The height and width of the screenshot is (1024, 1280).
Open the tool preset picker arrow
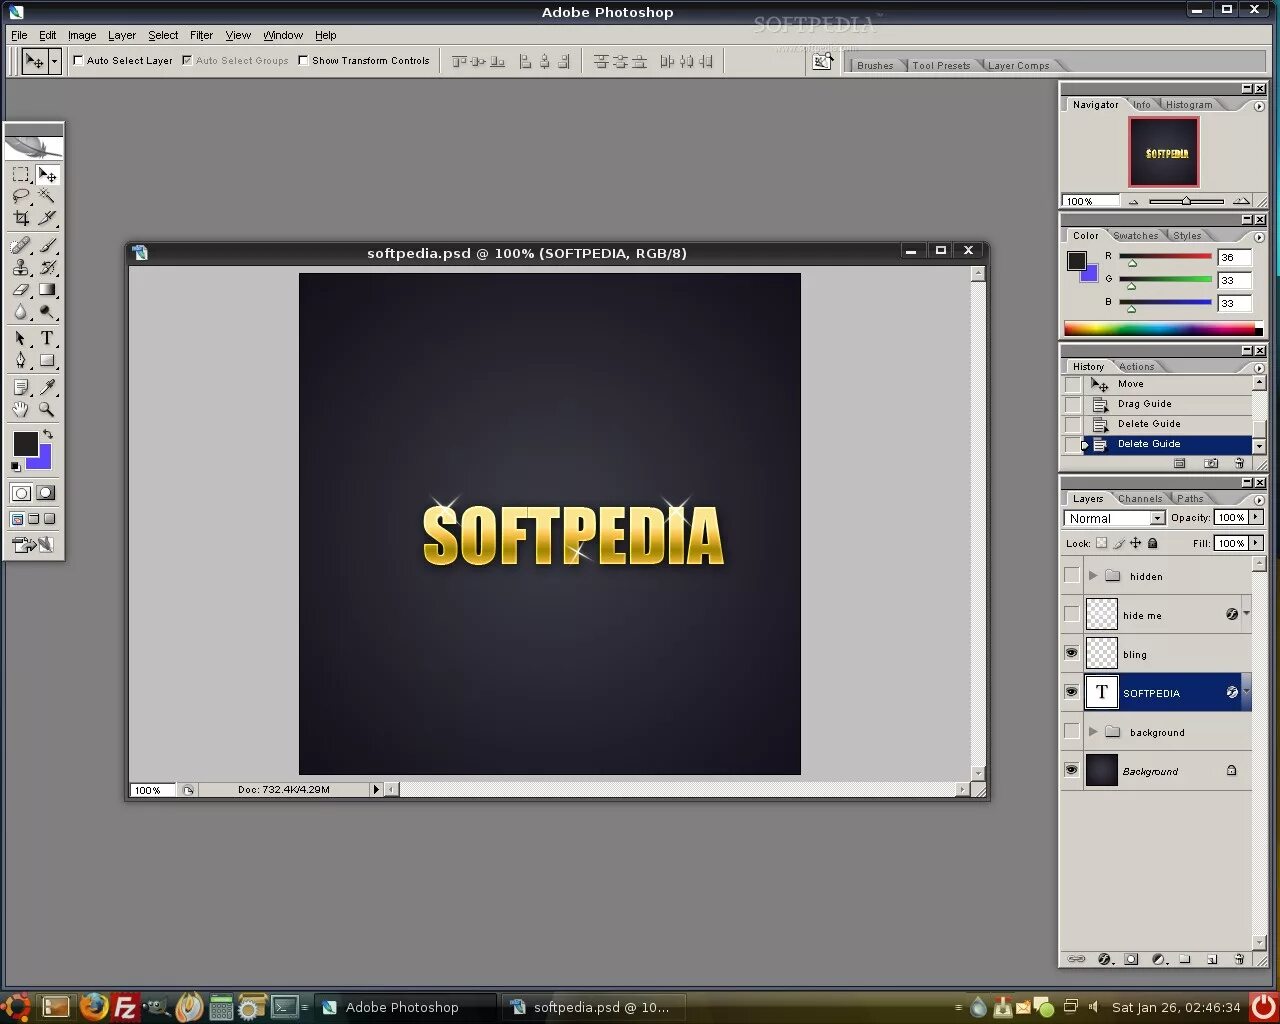coord(54,61)
